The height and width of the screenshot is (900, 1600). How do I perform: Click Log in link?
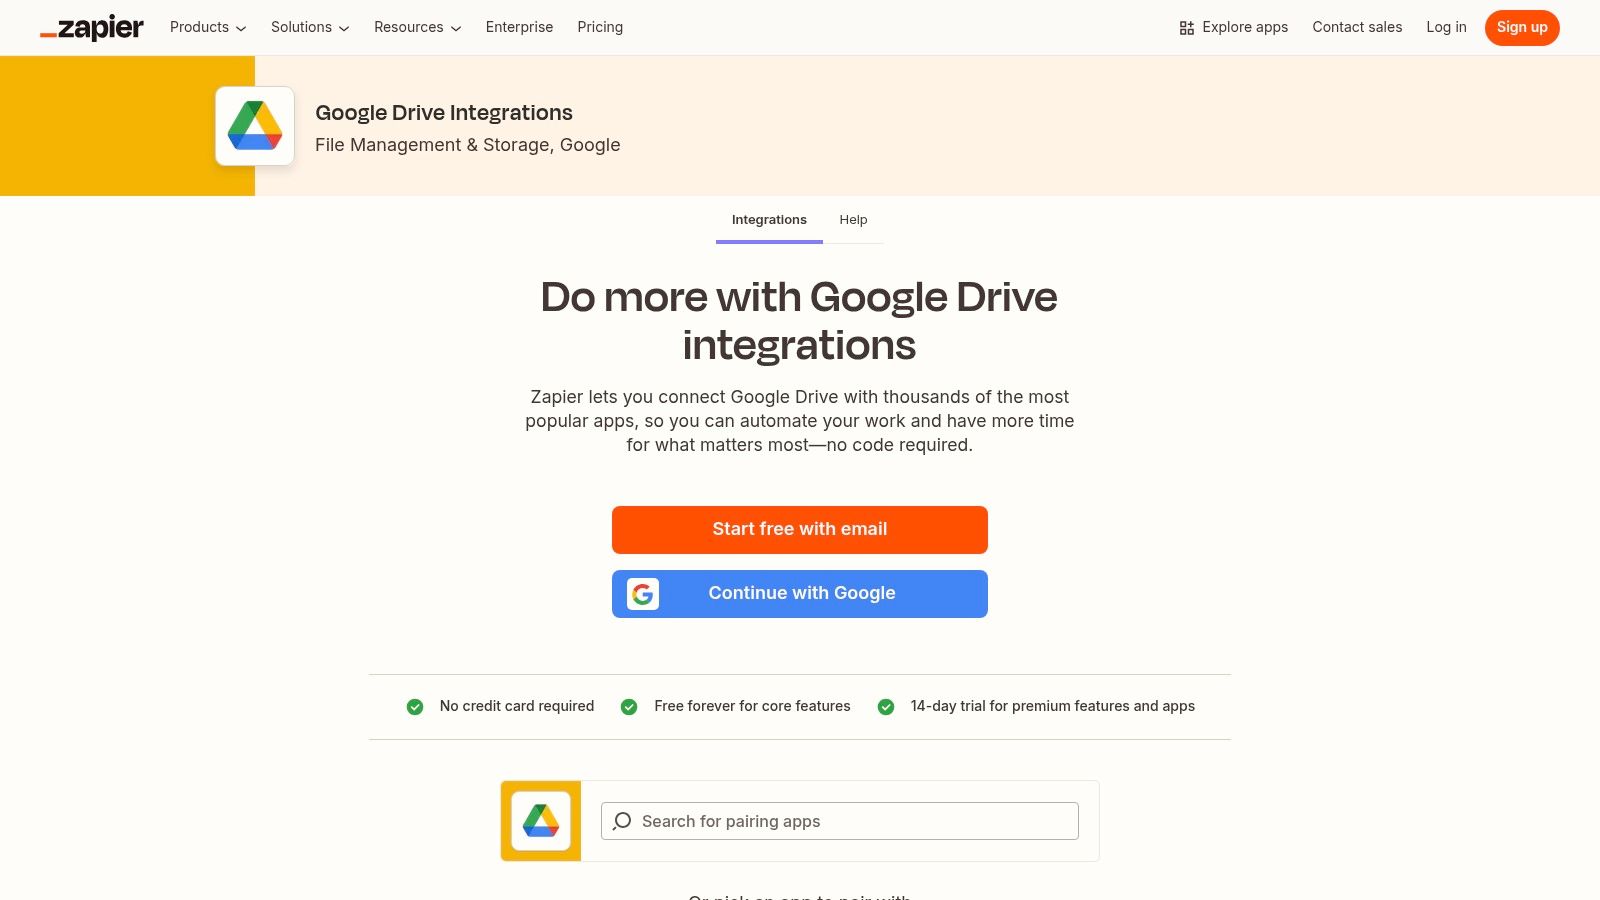click(x=1446, y=27)
